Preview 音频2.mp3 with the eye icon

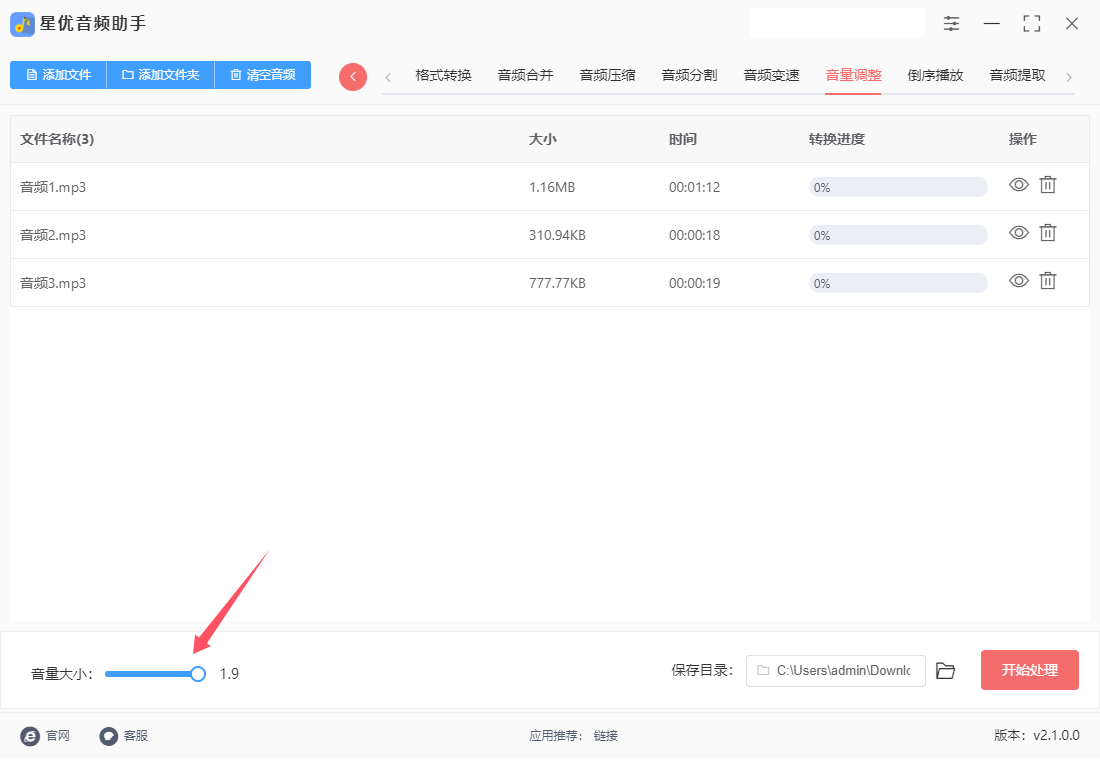pyautogui.click(x=1019, y=233)
